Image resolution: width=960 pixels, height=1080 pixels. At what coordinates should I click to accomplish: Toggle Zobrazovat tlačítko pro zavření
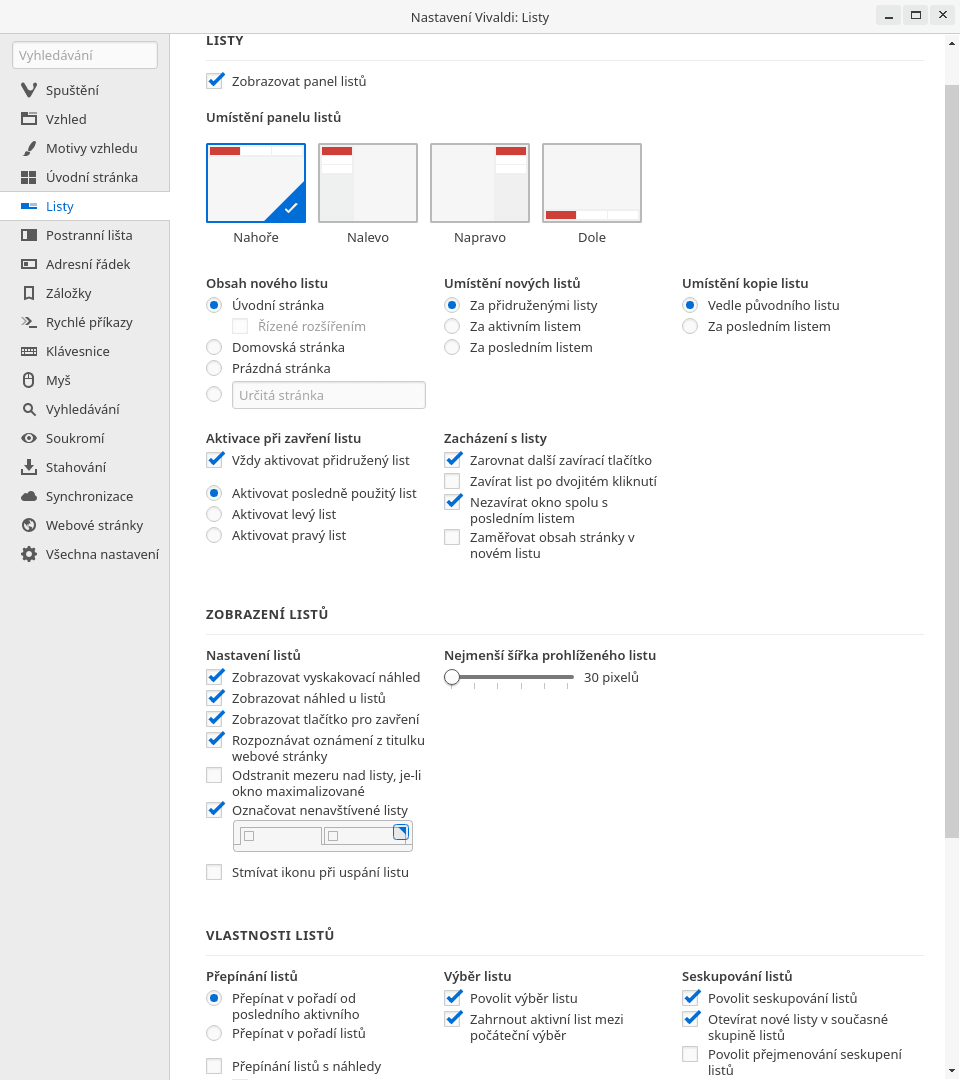[x=215, y=718]
